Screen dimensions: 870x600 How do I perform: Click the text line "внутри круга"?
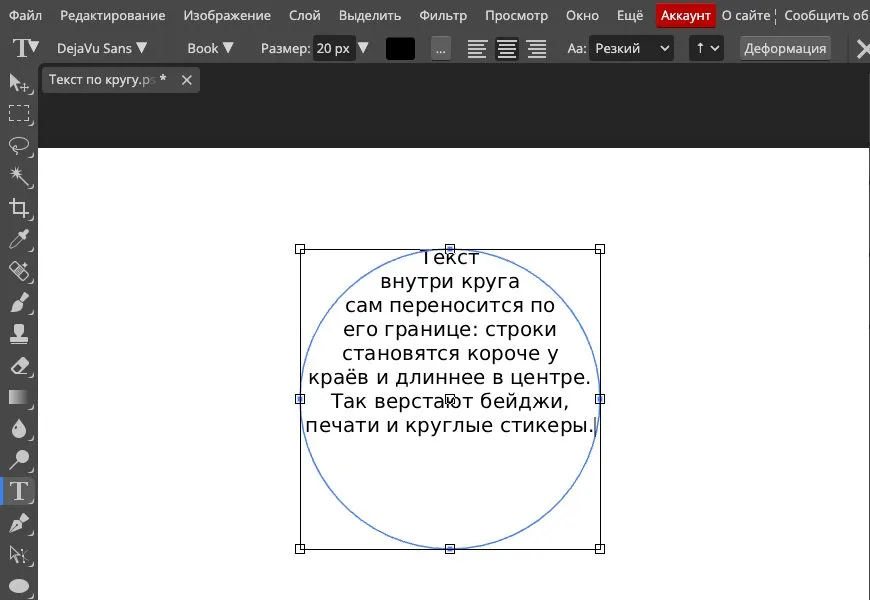tap(450, 282)
